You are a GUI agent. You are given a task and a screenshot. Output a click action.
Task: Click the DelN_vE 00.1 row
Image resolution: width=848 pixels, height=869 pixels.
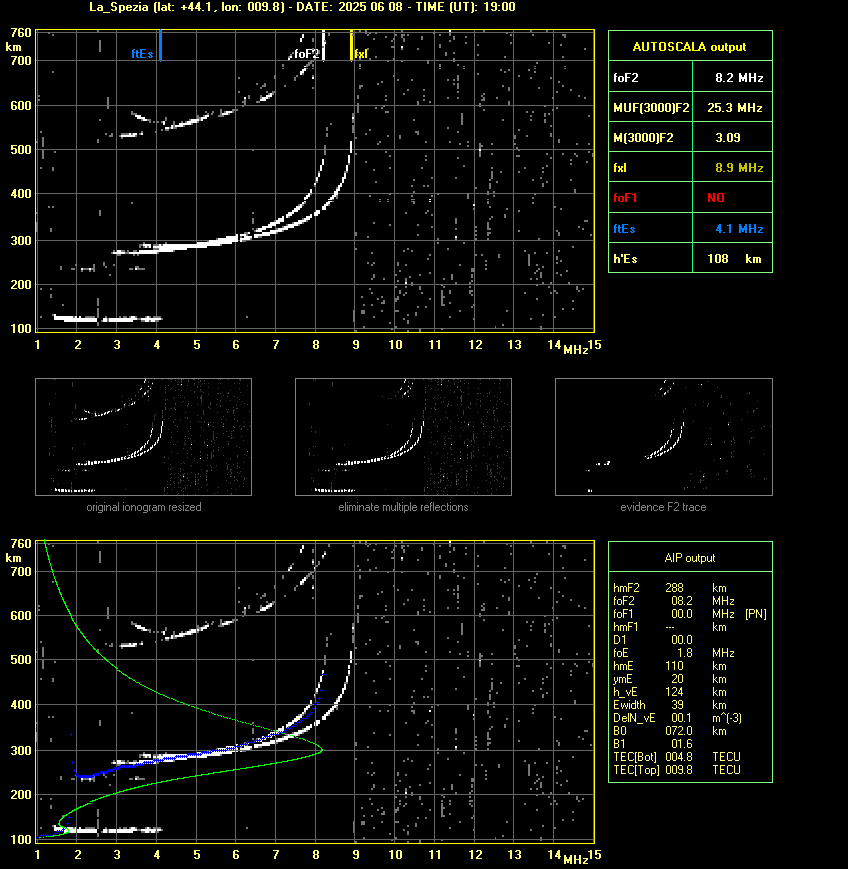click(675, 718)
